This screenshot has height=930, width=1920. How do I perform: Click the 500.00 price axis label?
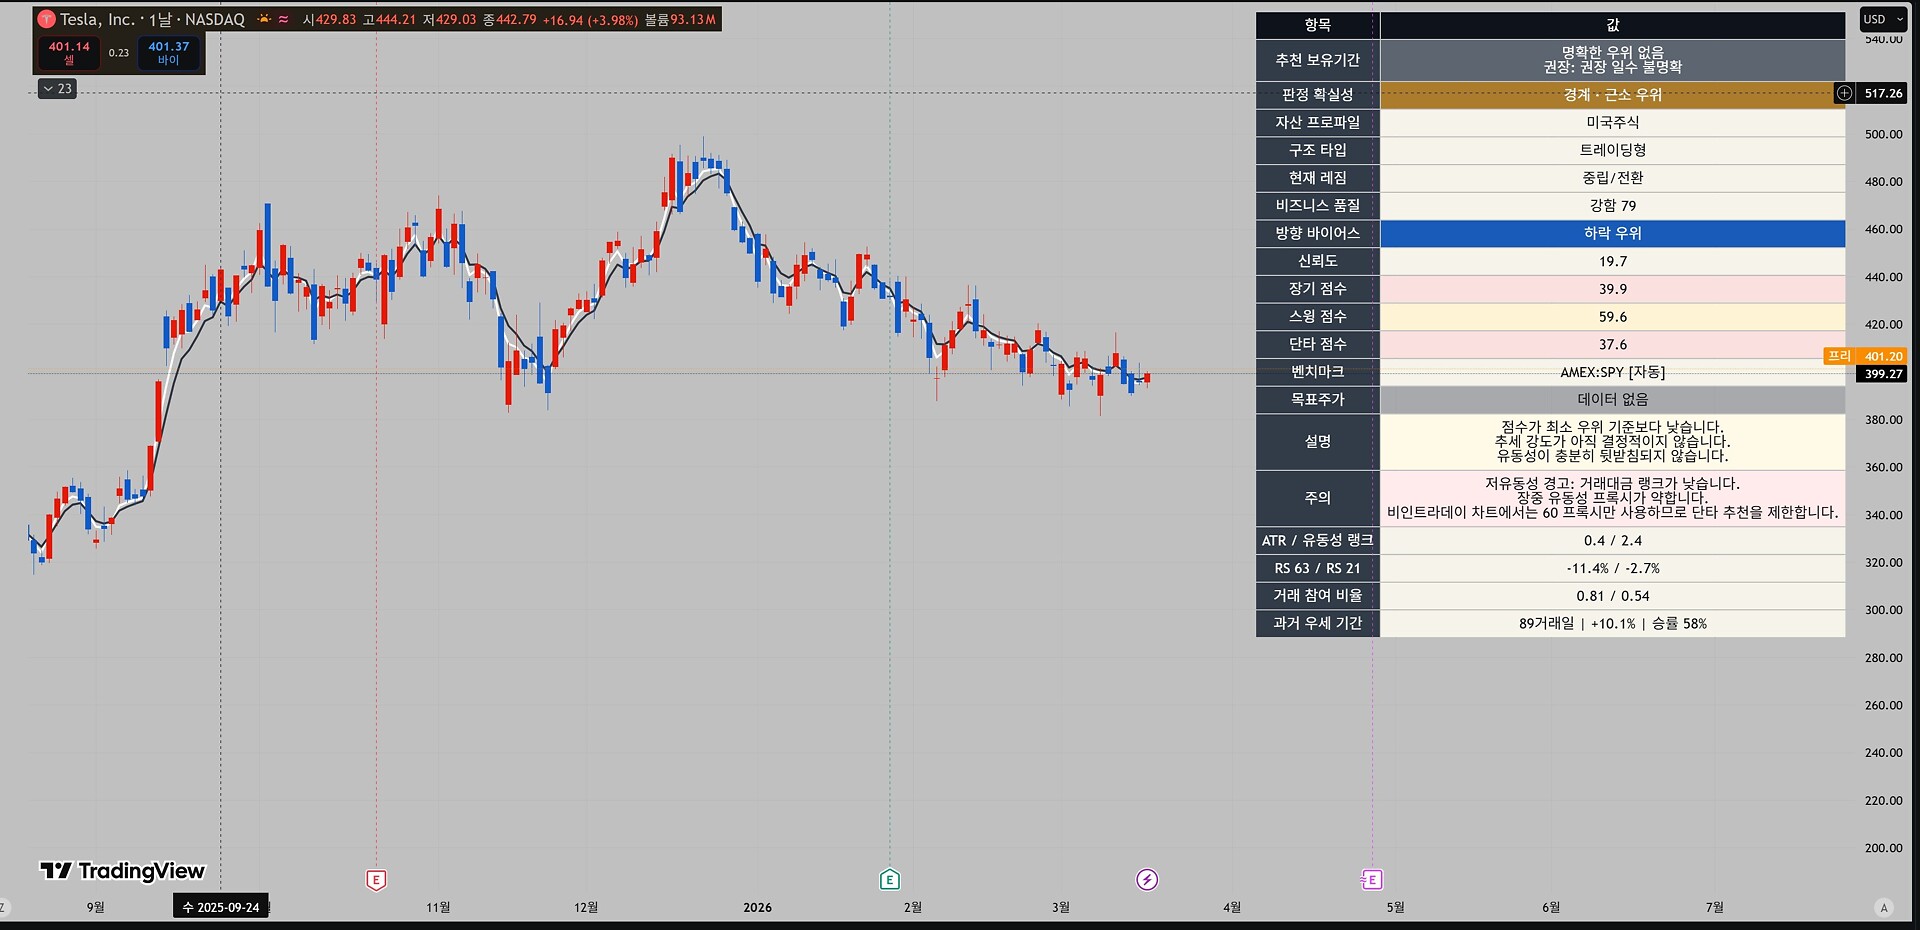click(1883, 134)
